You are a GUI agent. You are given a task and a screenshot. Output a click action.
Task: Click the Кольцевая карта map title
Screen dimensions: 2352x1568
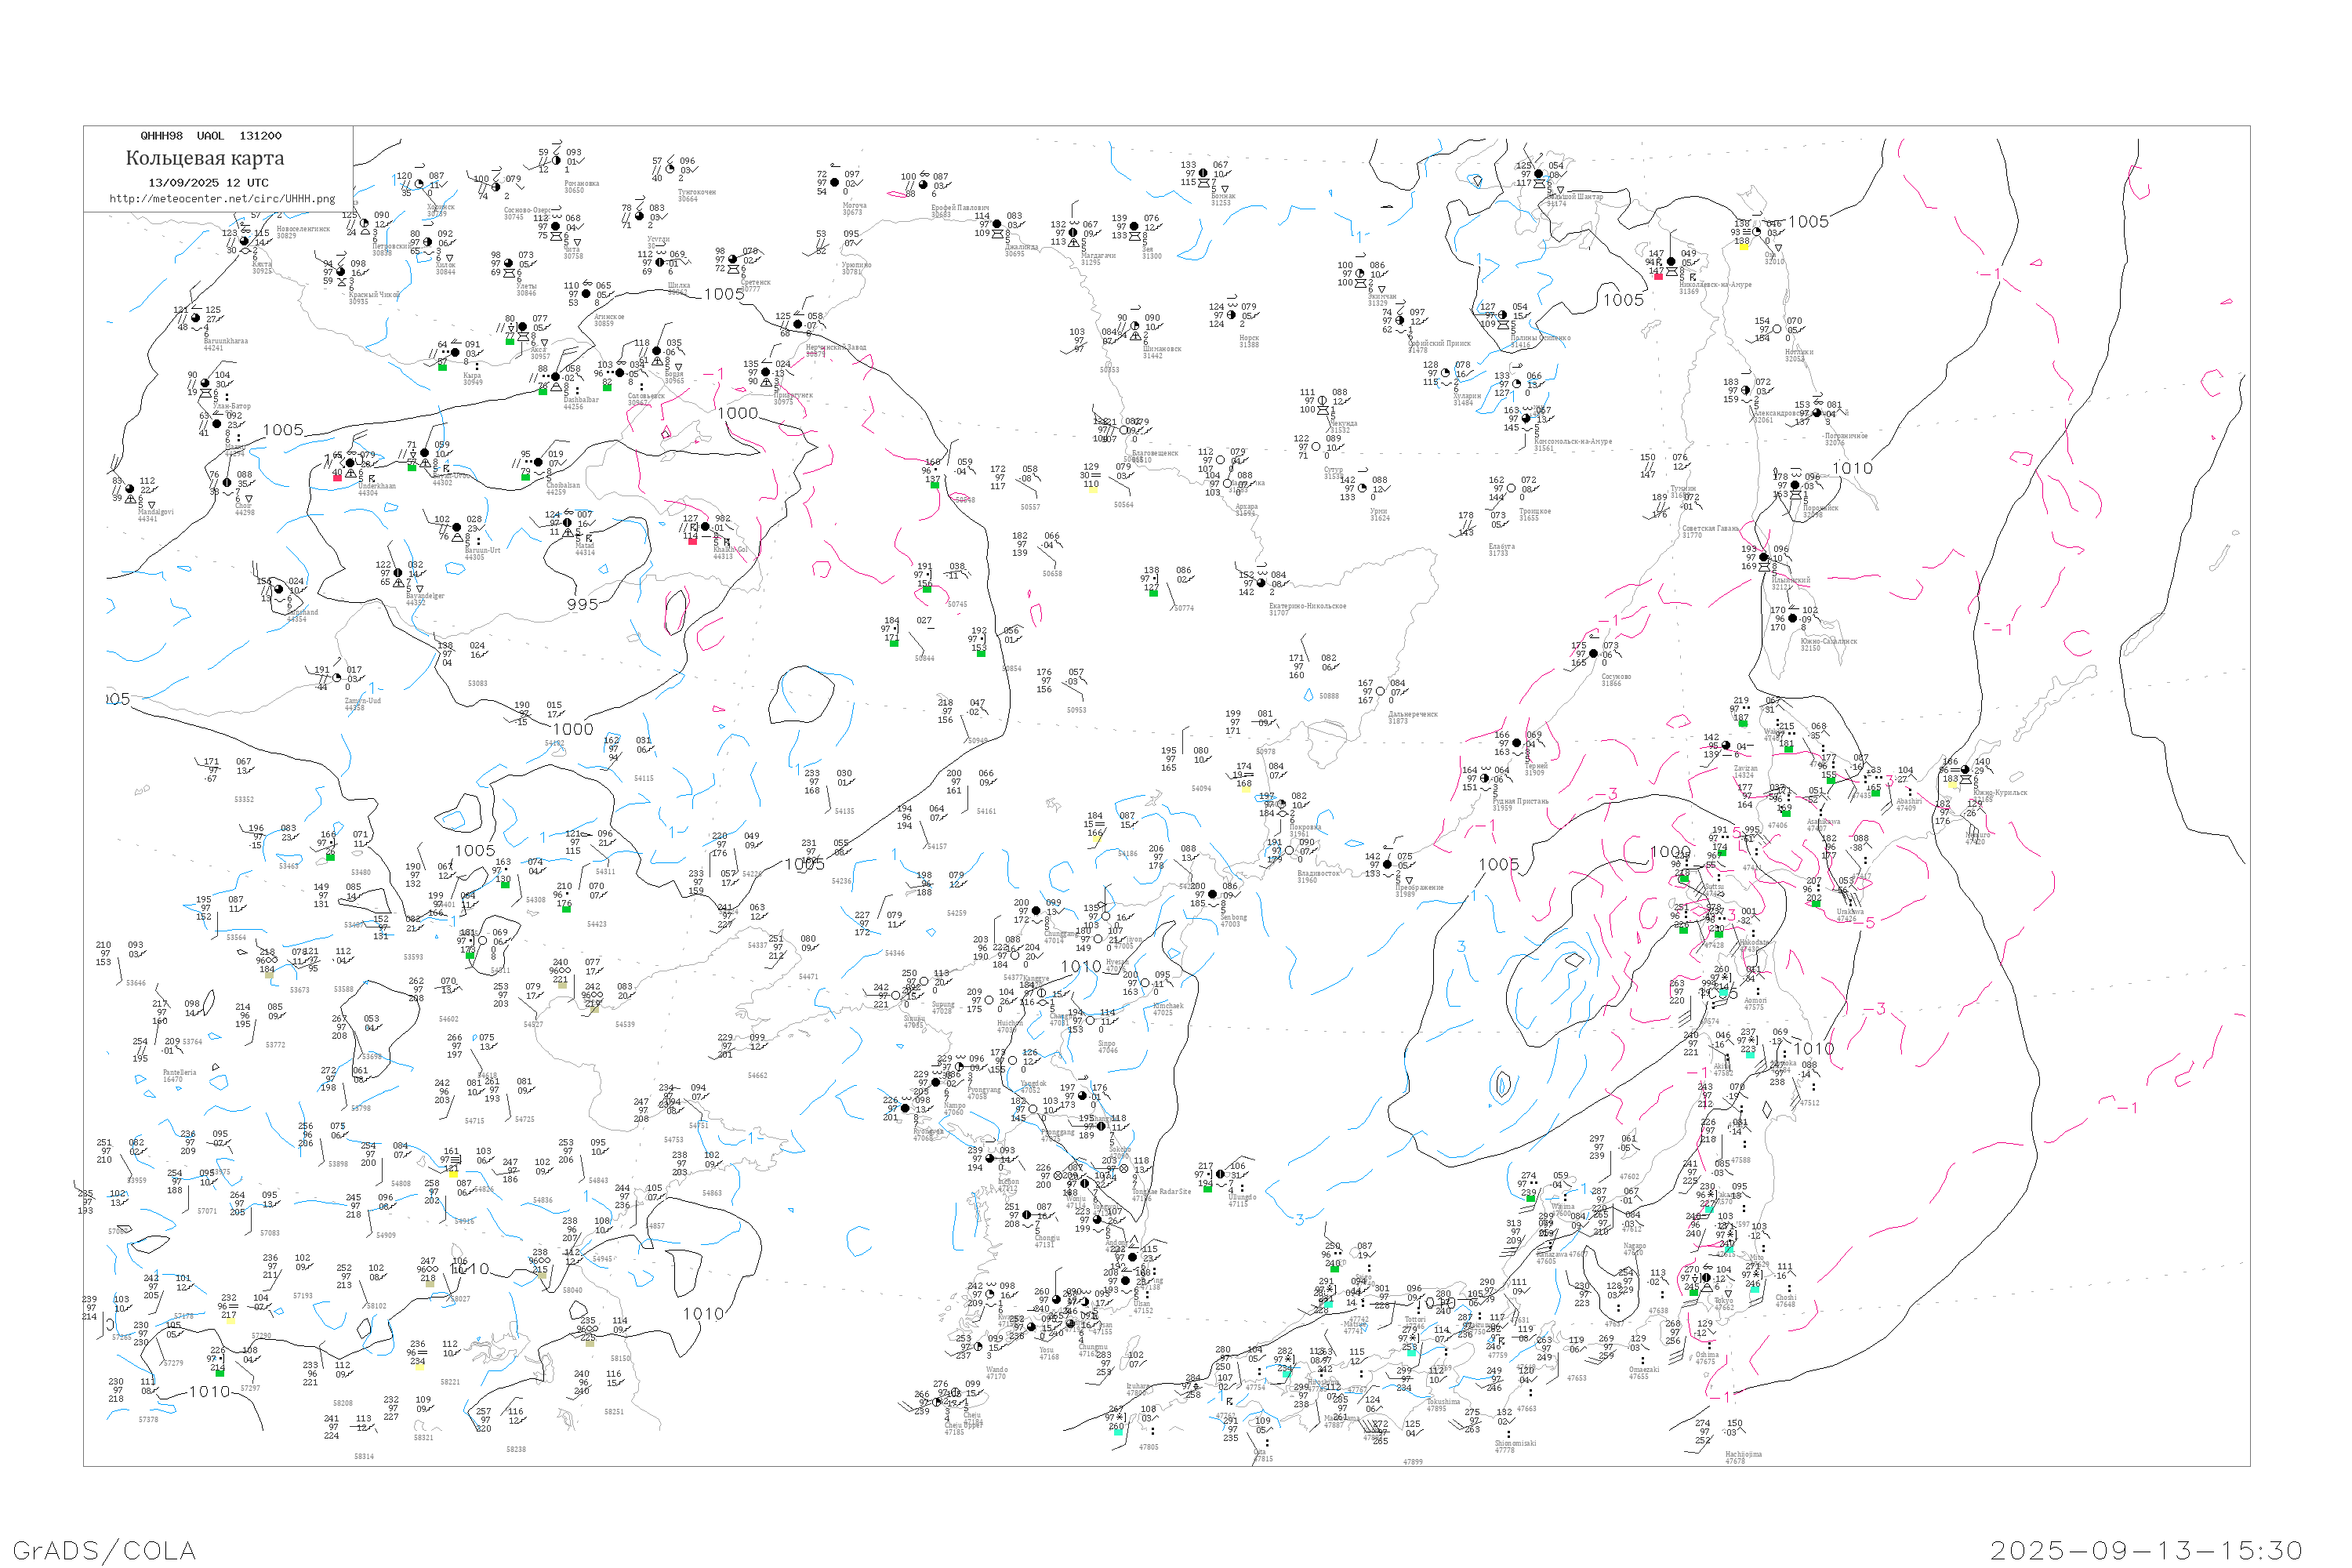pos(205,158)
